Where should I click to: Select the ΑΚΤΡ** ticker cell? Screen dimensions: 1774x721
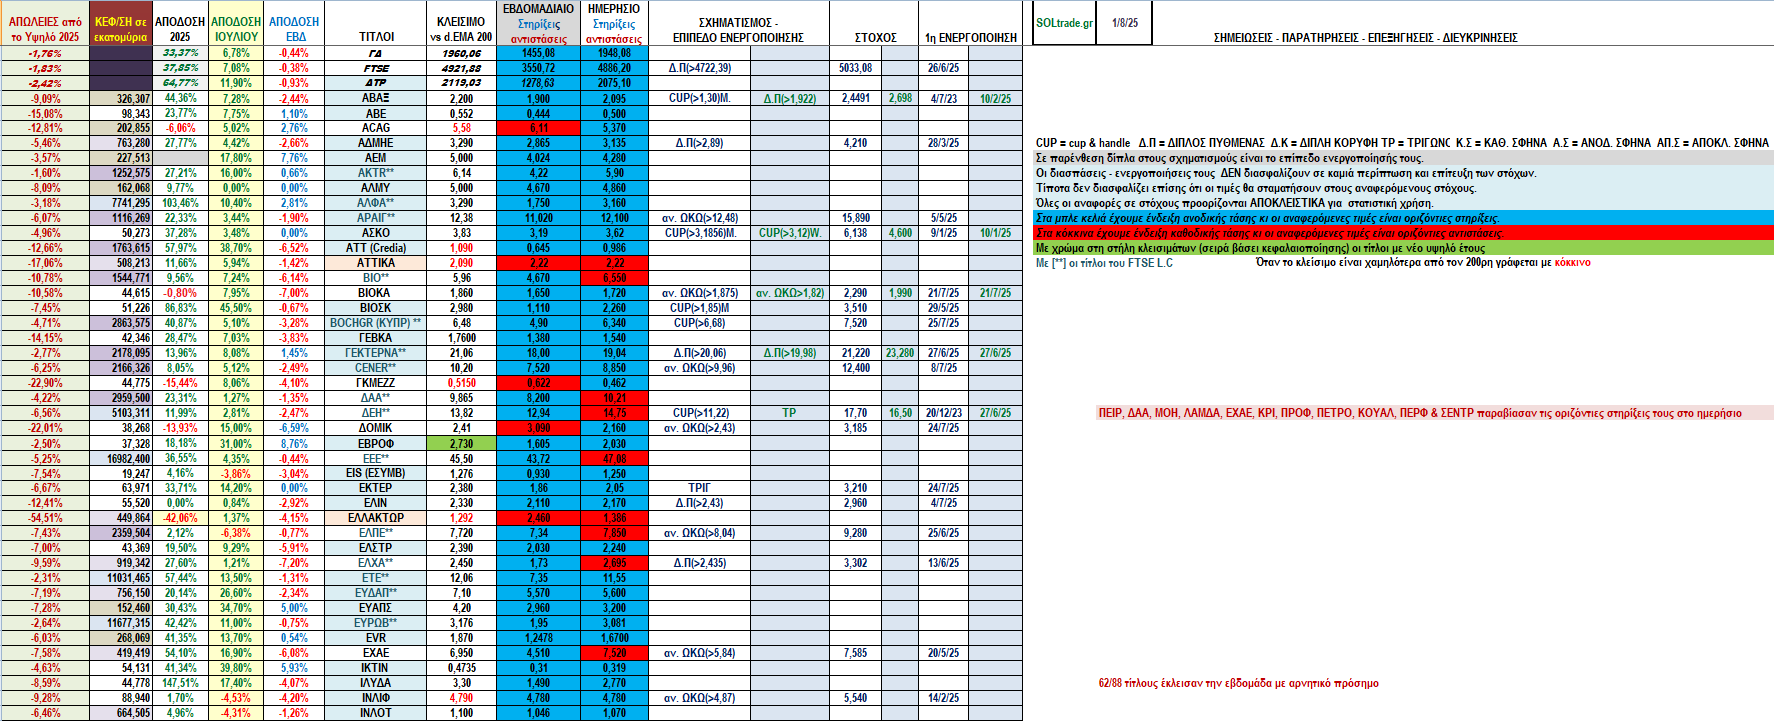[376, 173]
